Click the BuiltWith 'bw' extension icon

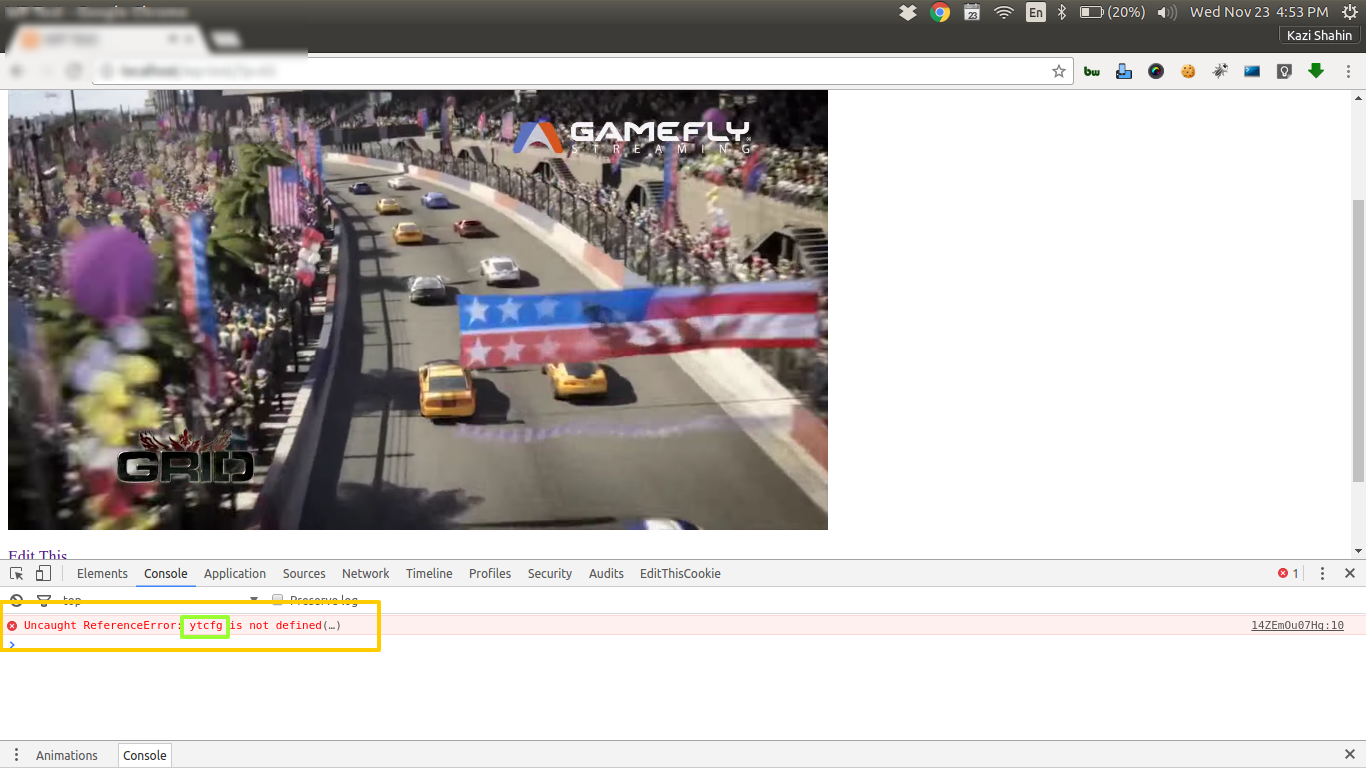pyautogui.click(x=1092, y=71)
